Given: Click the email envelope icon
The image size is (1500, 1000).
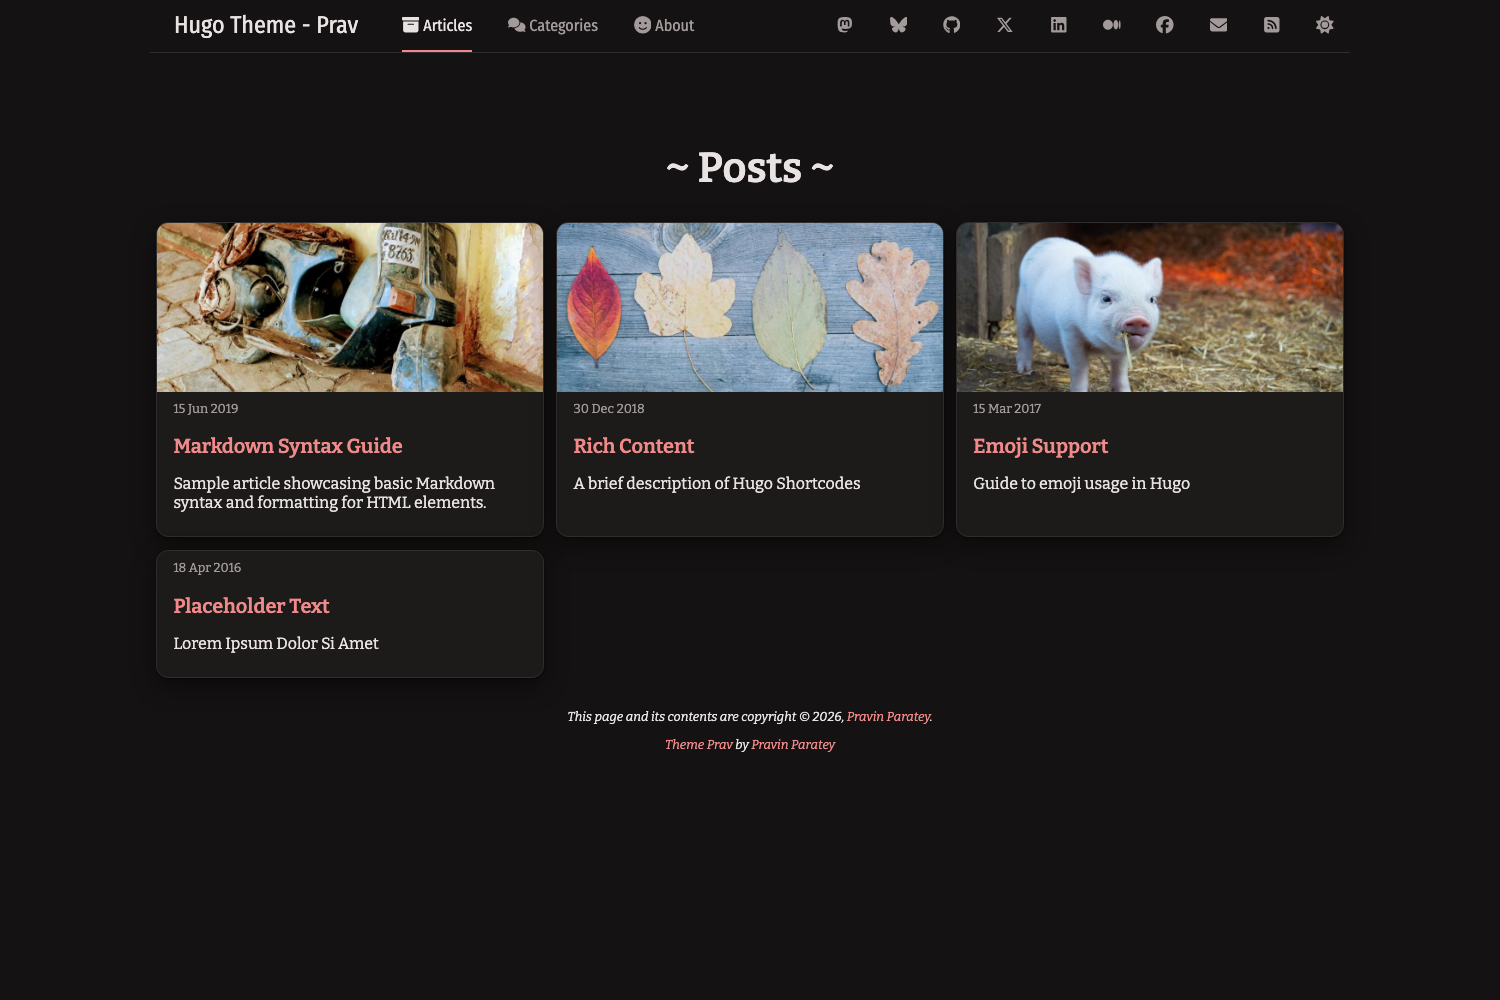Looking at the screenshot, I should 1218,25.
